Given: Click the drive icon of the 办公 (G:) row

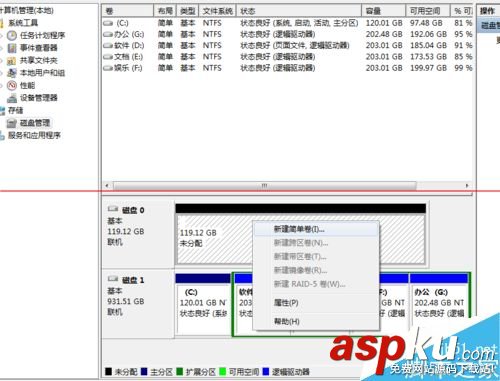Looking at the screenshot, I should [x=108, y=34].
